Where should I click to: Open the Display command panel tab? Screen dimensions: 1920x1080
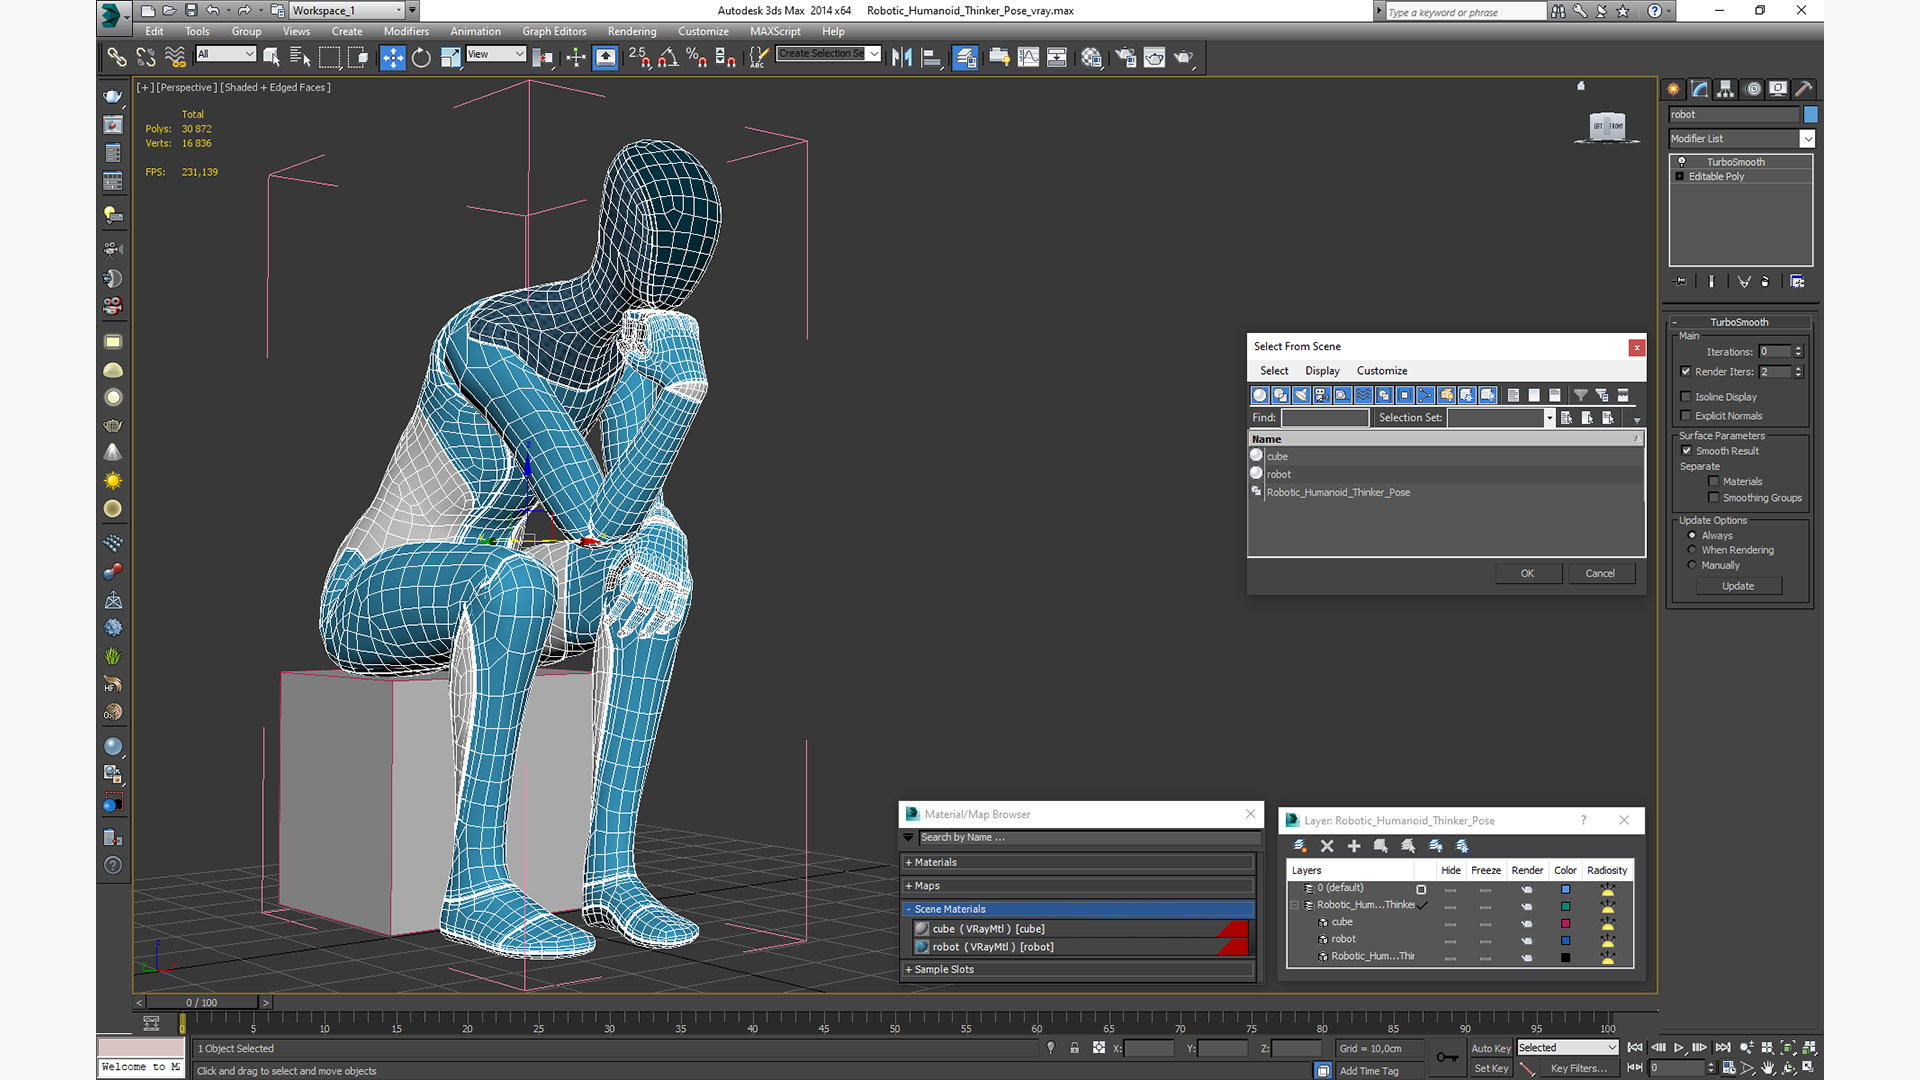pos(1777,89)
